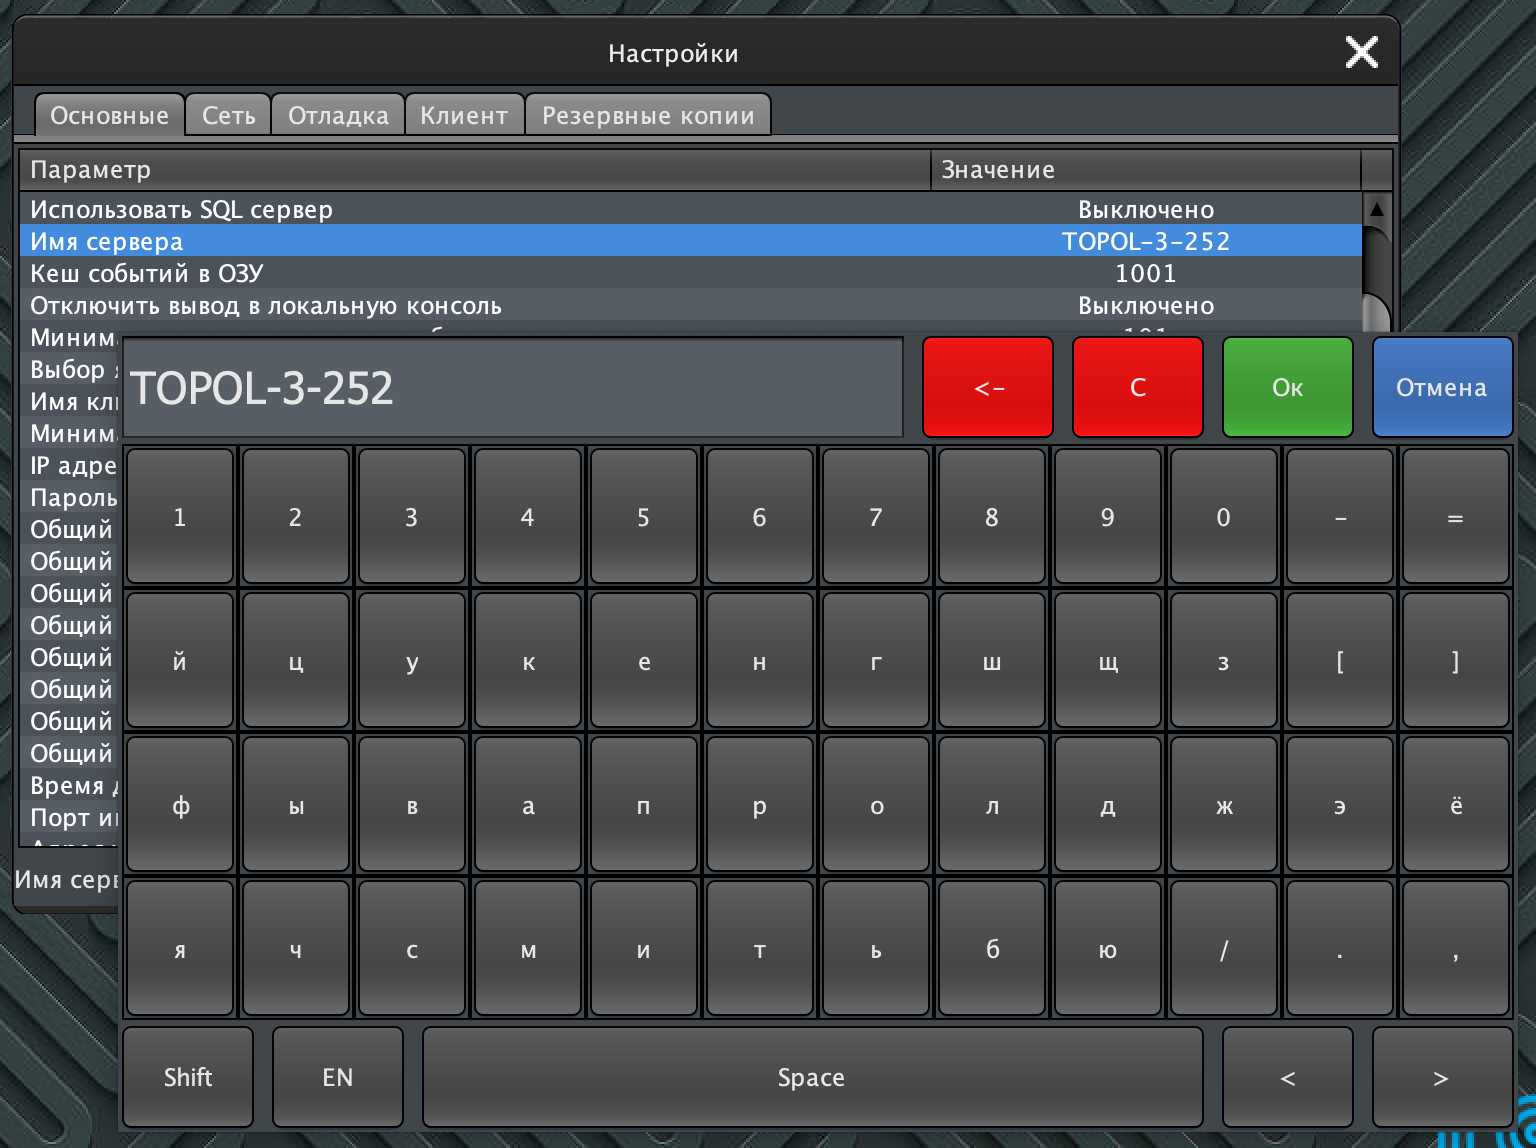Image resolution: width=1536 pixels, height=1148 pixels.
Task: Cancel editing with the Отмена button
Action: click(x=1442, y=387)
